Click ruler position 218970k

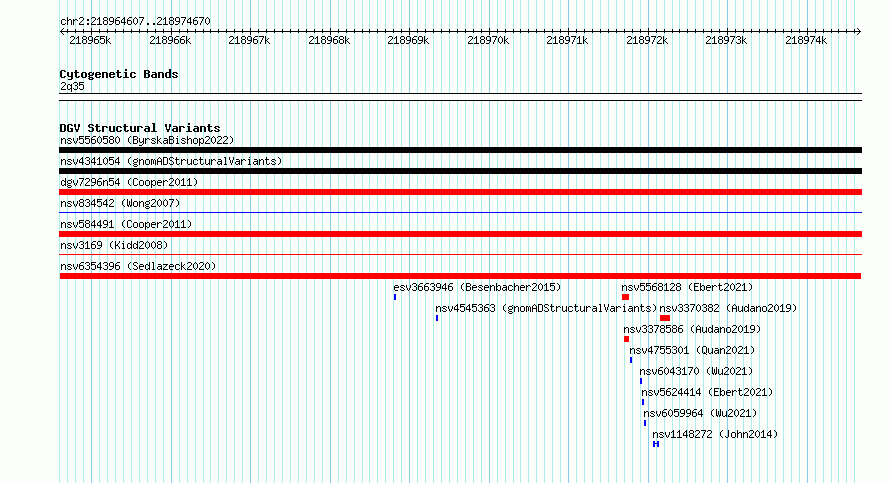pos(488,41)
